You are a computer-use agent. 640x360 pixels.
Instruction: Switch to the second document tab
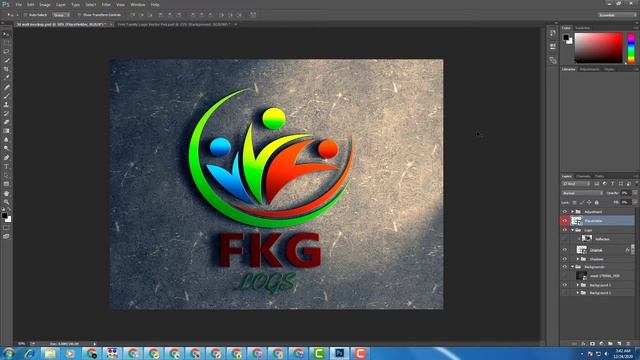[174, 24]
